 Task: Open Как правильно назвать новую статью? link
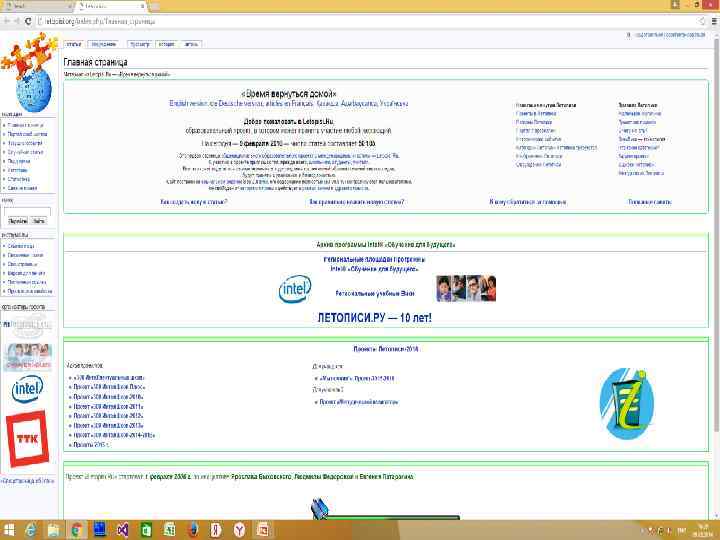357,202
